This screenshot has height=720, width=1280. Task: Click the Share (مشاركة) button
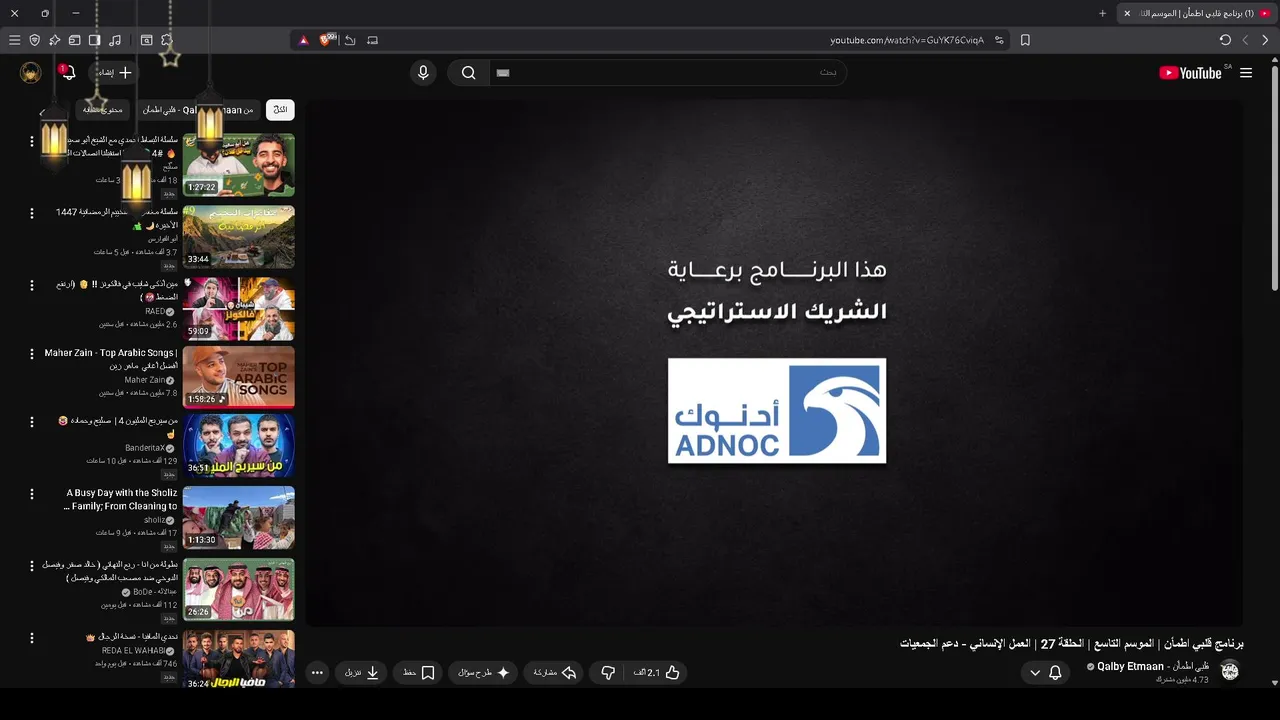pyautogui.click(x=555, y=673)
